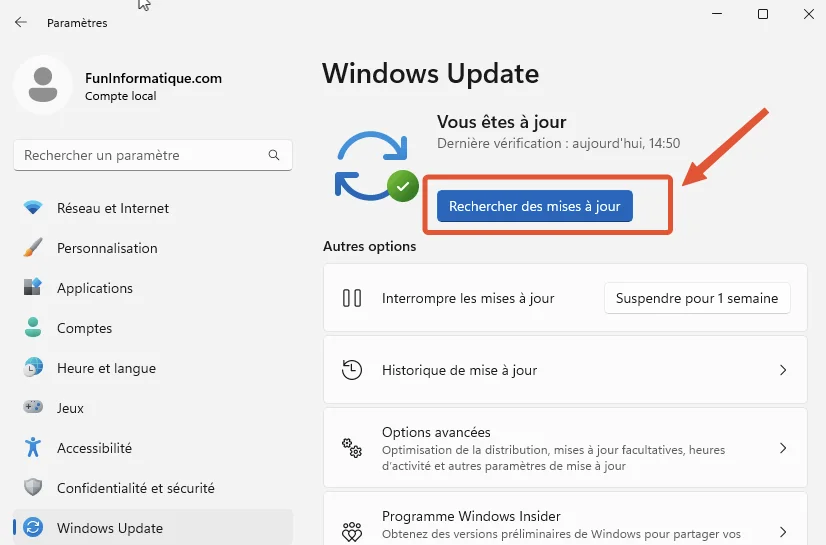Click Rechercher des mises à jour button
Screen dimensions: 826x545
tap(535, 206)
